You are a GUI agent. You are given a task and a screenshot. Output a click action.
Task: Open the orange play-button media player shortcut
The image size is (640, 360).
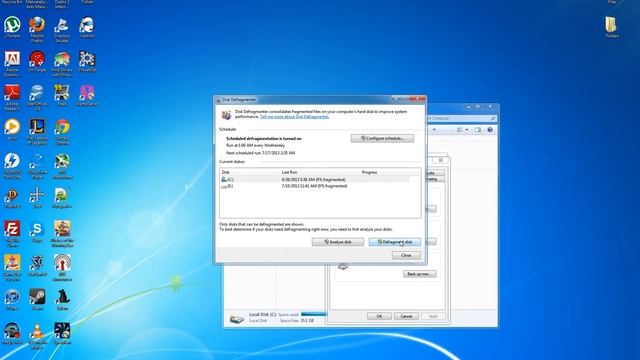tap(12, 129)
